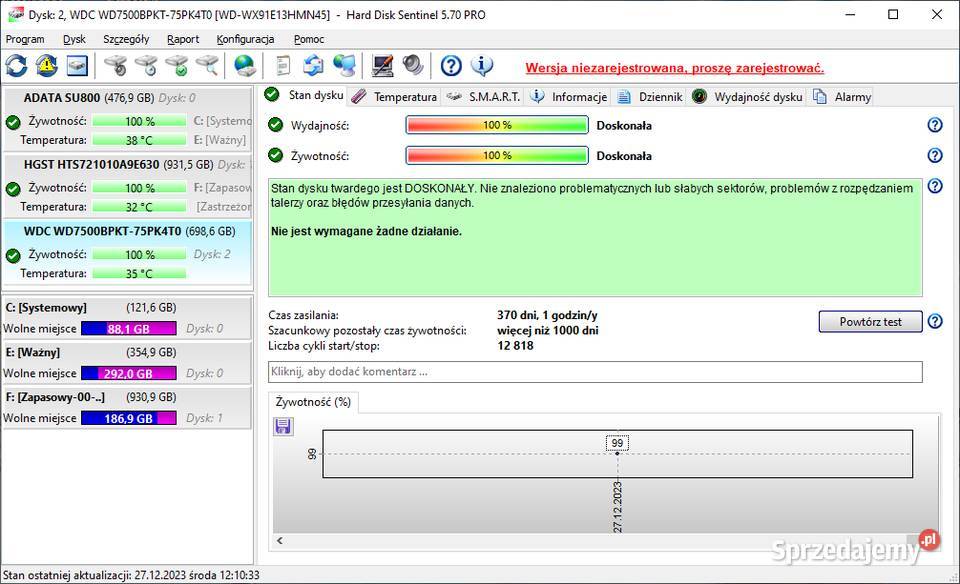Image resolution: width=960 pixels, height=584 pixels.
Task: Click the status bar last update text
Action: (131, 575)
